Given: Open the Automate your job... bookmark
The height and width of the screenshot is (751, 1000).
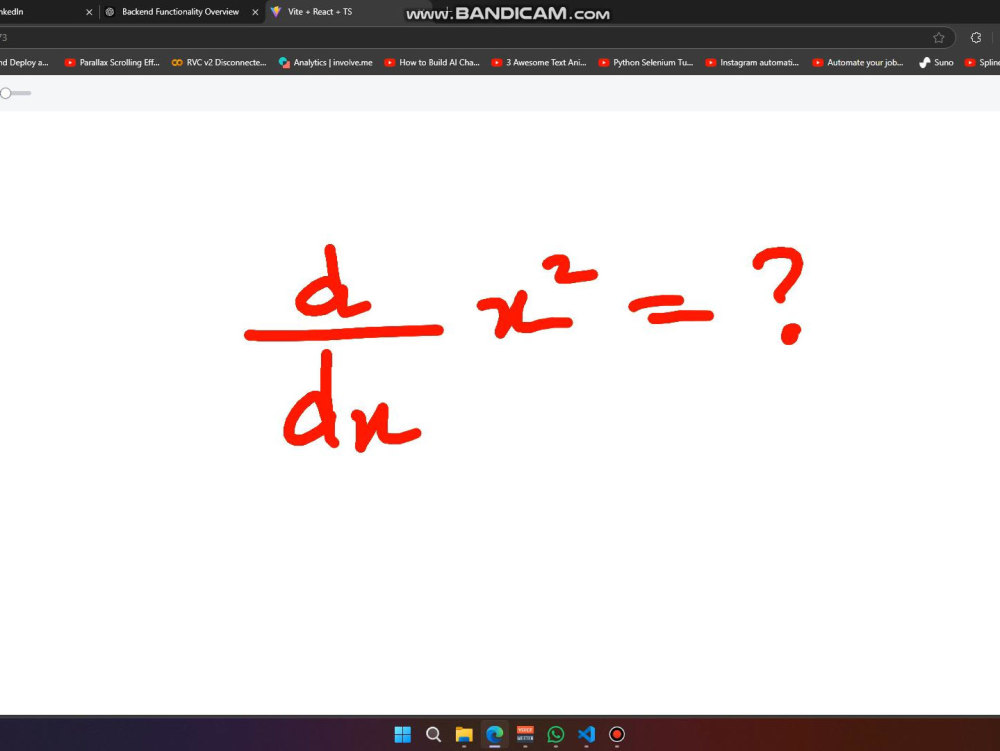Looking at the screenshot, I should (x=858, y=62).
